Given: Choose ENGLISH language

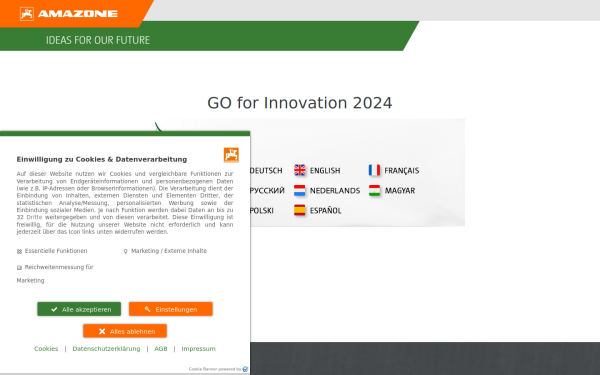Looking at the screenshot, I should click(x=325, y=171).
